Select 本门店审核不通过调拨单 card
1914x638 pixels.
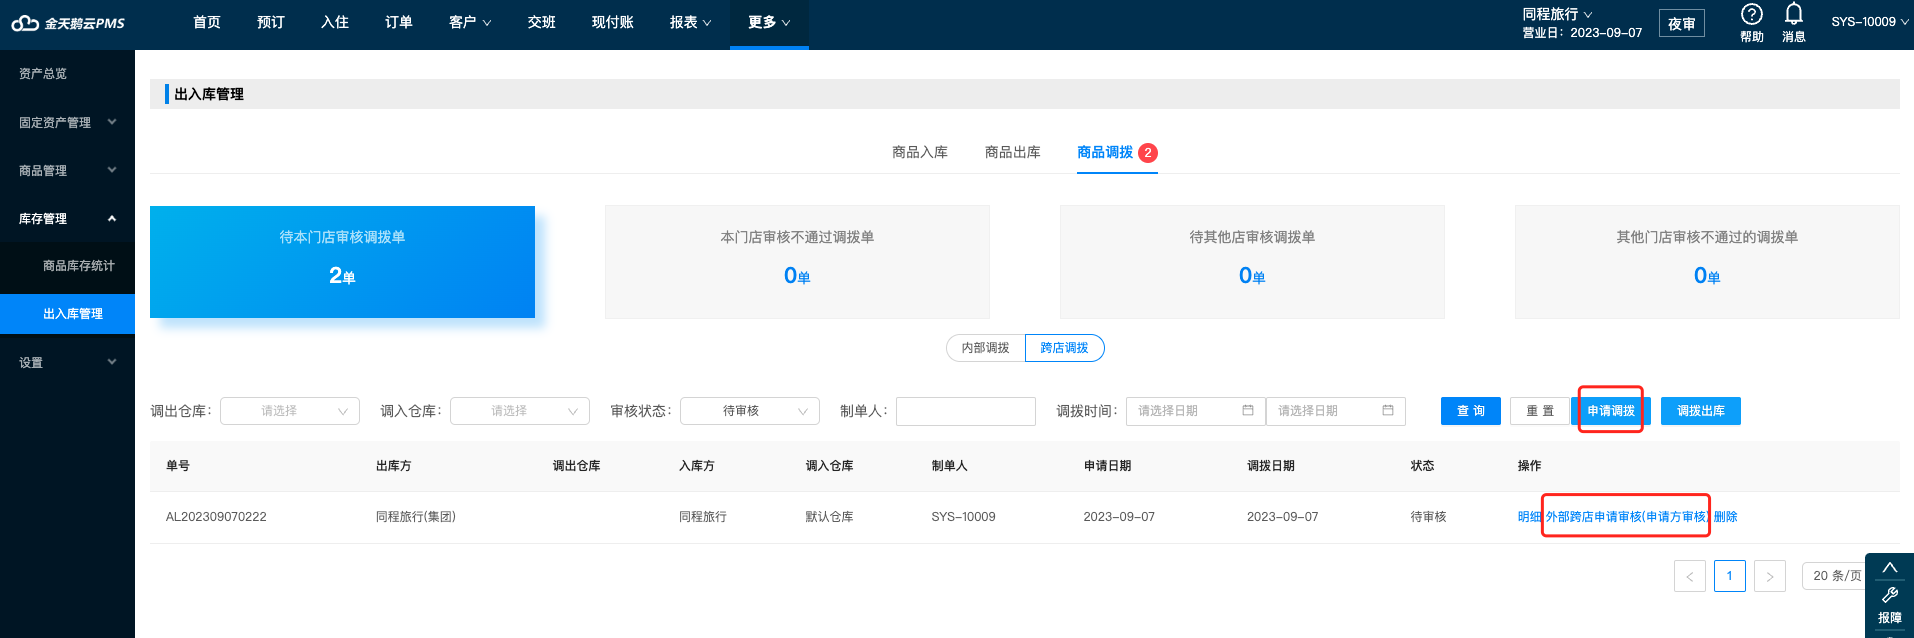tap(797, 262)
